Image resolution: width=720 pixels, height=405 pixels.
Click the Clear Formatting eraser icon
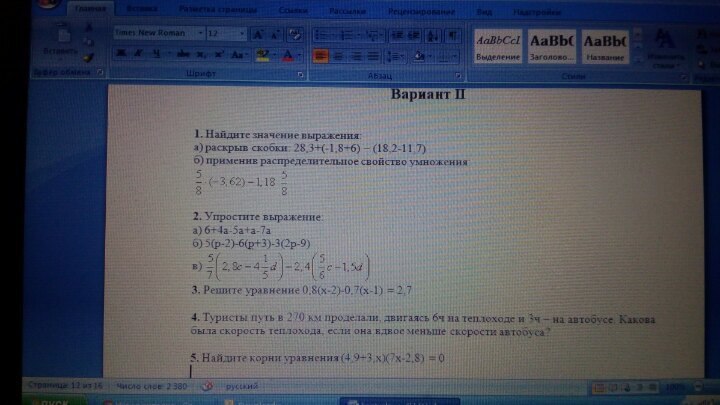295,34
